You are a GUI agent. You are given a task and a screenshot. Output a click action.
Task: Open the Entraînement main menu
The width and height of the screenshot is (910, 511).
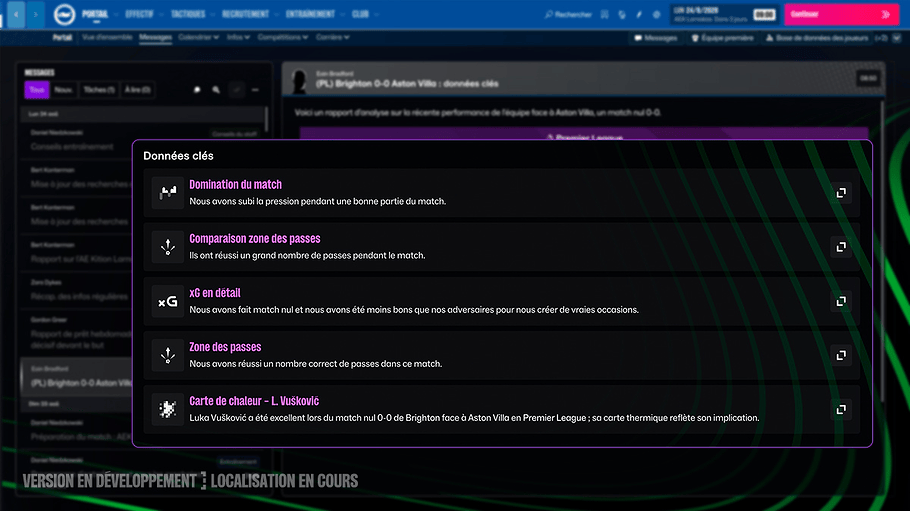(310, 14)
